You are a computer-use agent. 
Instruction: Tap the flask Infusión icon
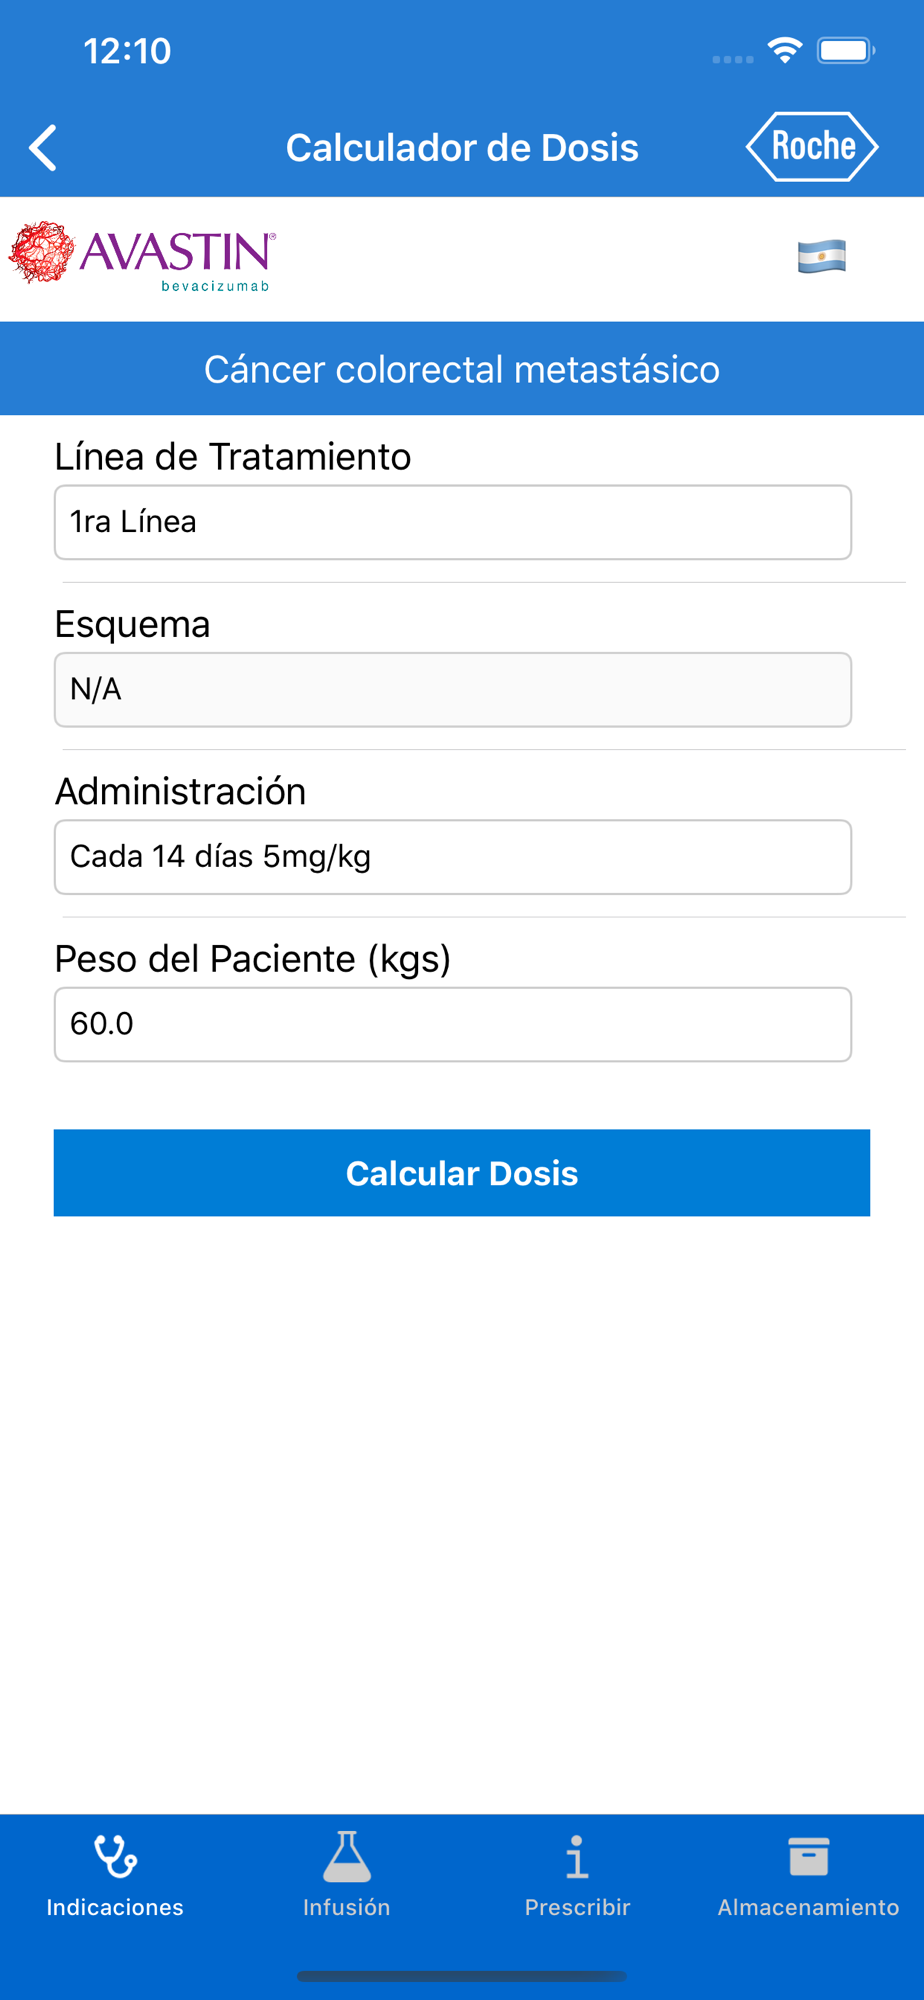point(347,1856)
